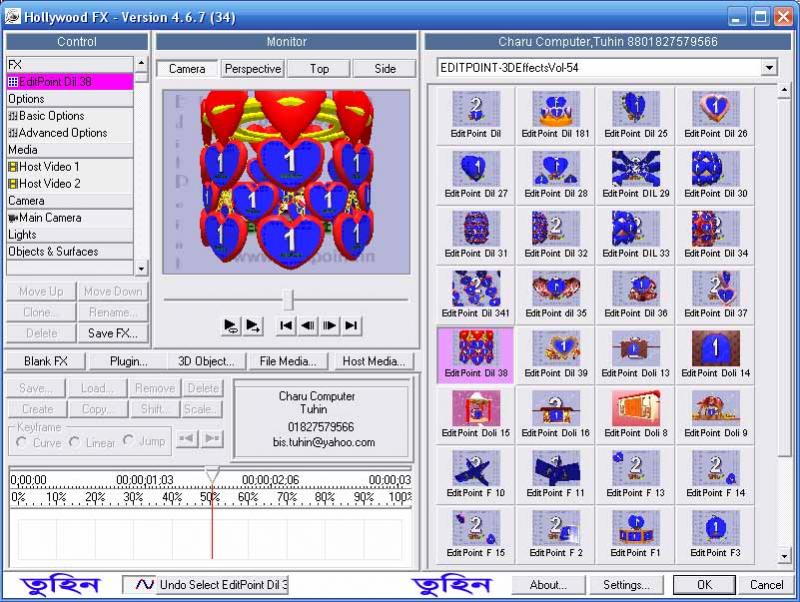
Task: Select EditPoint Dil 341 effect
Action: [x=476, y=295]
